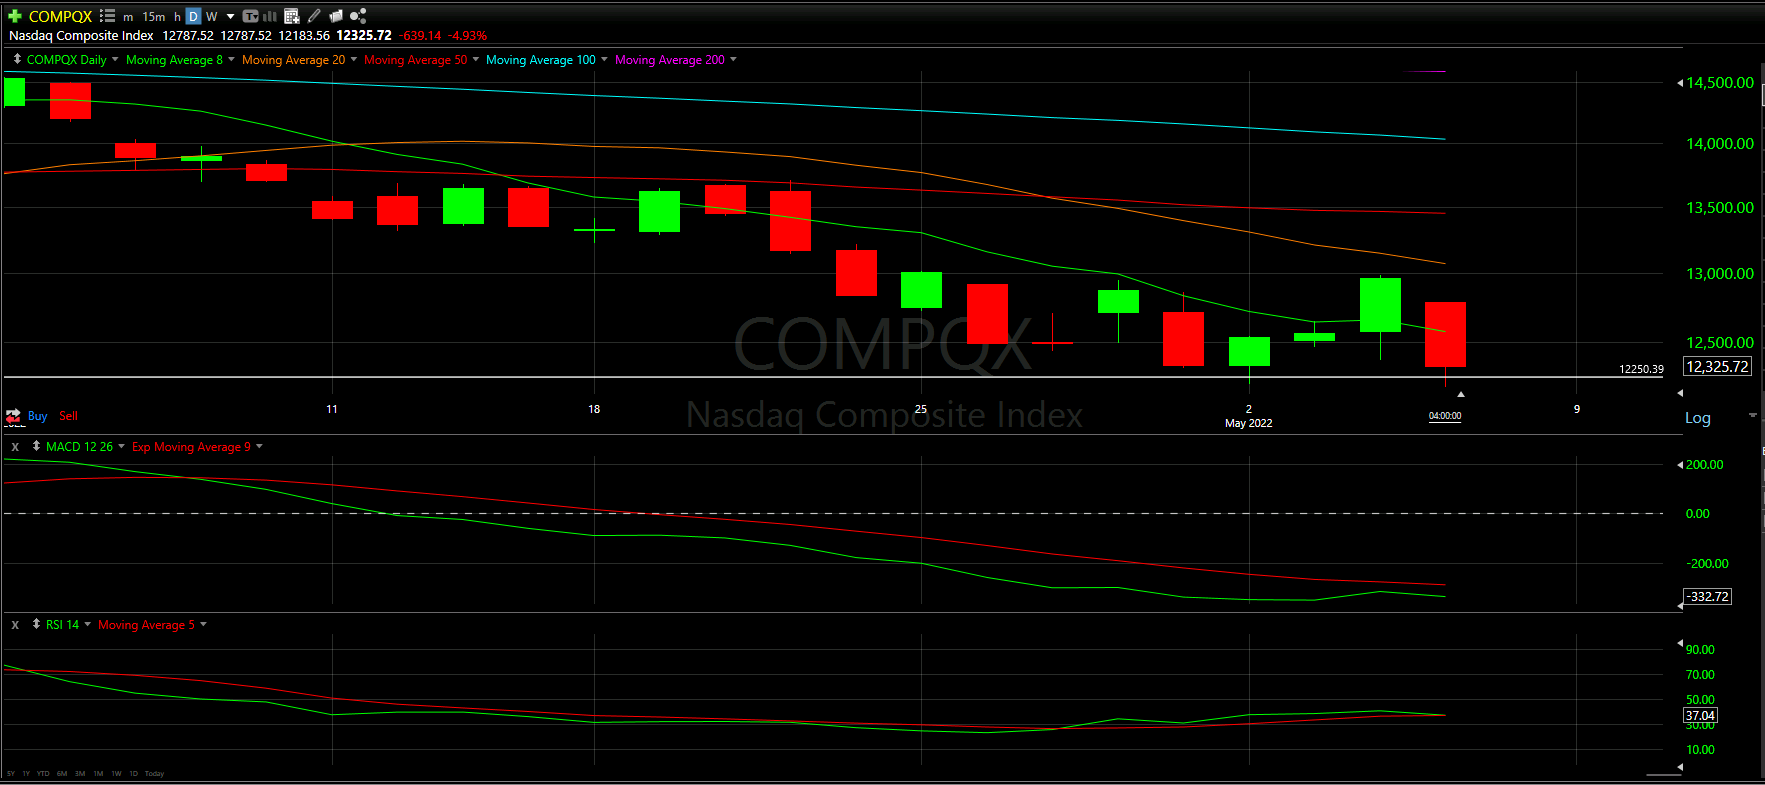Open the add indicator grid icon
This screenshot has height=785, width=1765.
(292, 16)
